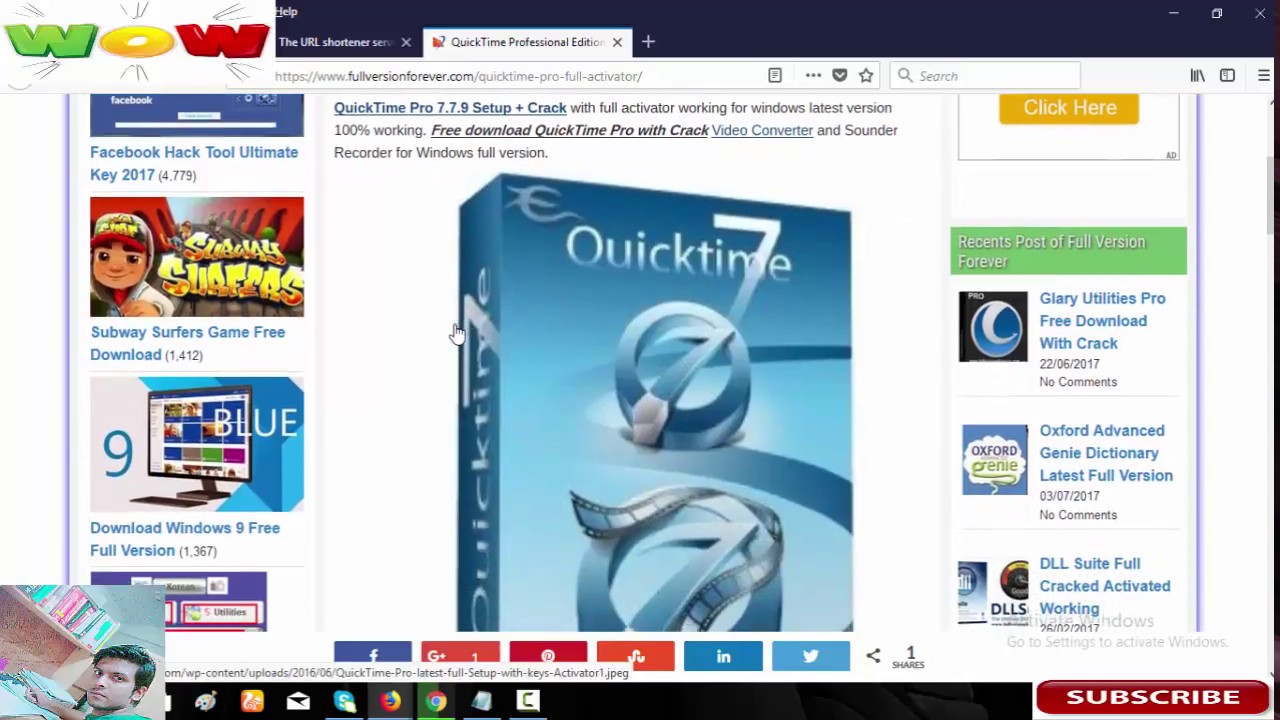Click the ad indicator AD badge
This screenshot has width=1280, height=720.
coord(1171,155)
